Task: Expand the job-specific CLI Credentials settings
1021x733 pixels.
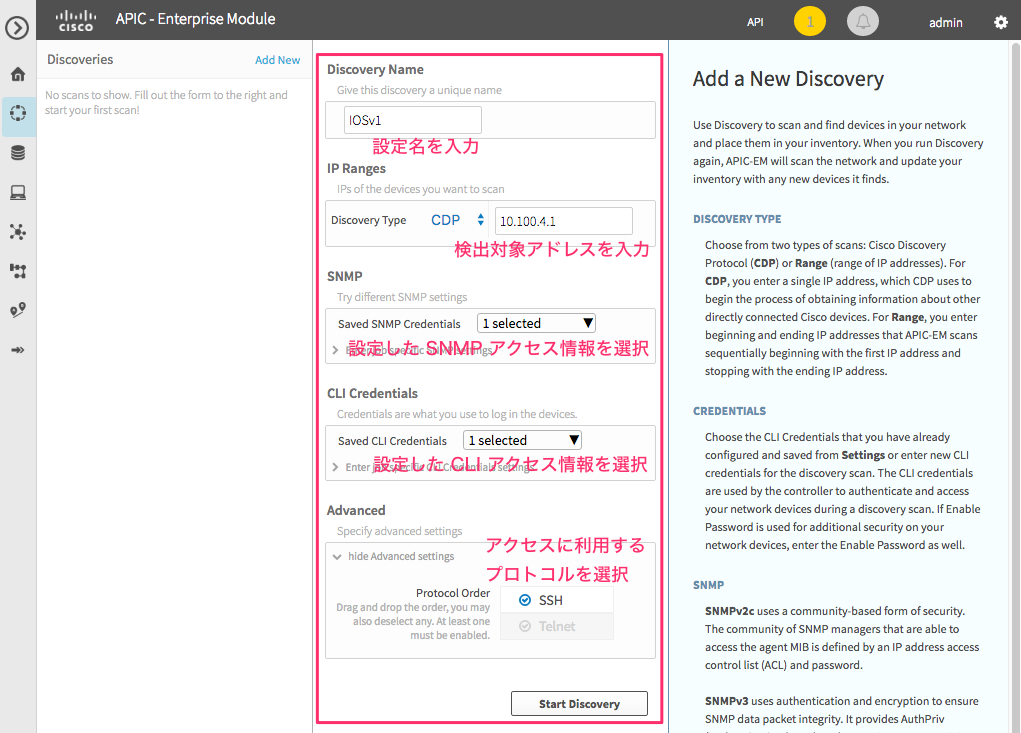Action: click(335, 467)
